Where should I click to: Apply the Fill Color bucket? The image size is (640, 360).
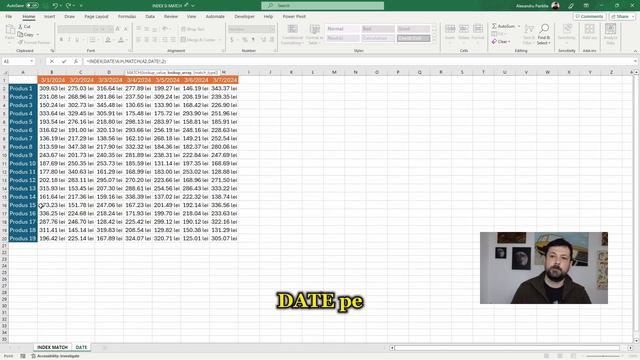pos(108,40)
